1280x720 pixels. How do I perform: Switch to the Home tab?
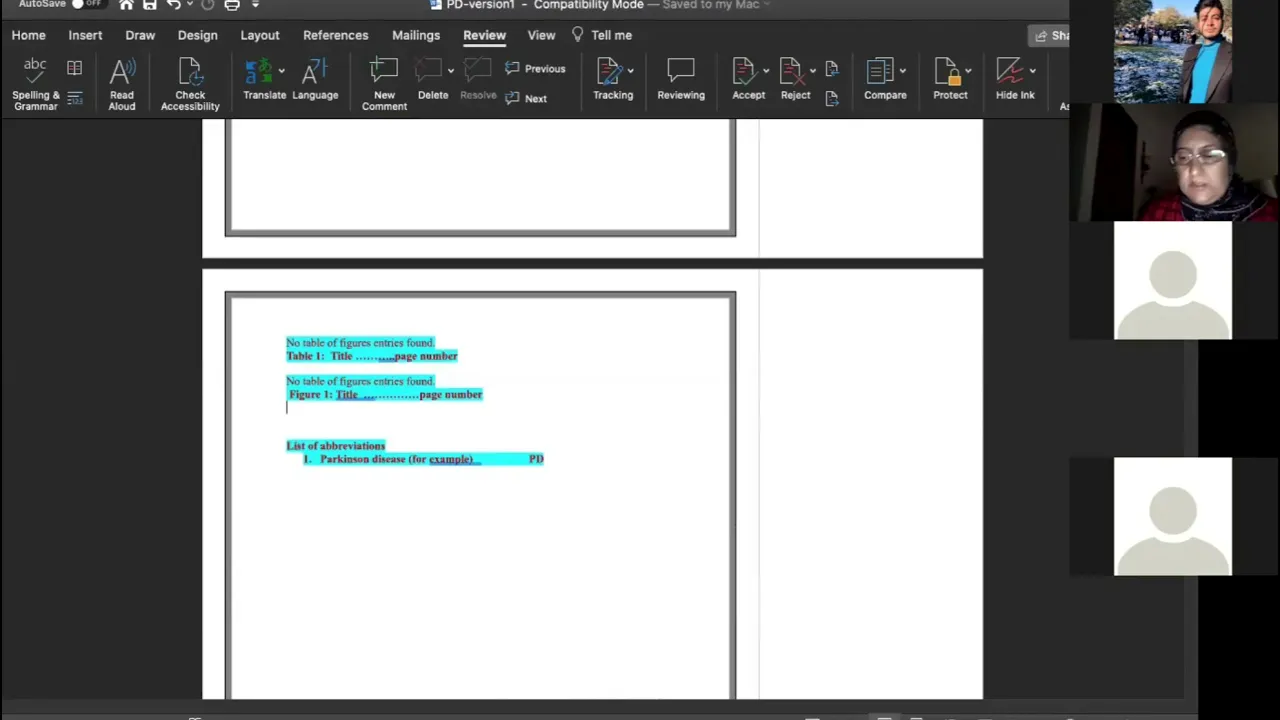coord(29,35)
